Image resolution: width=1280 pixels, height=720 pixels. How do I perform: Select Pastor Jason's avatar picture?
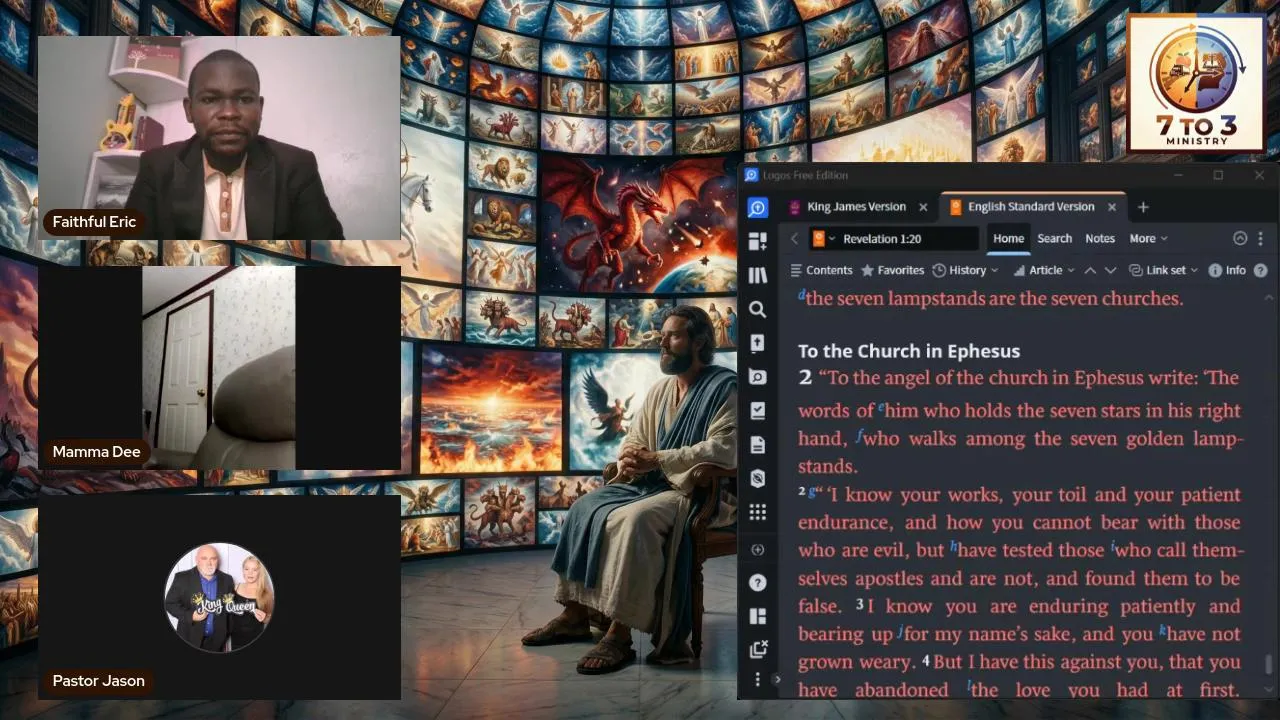219,598
